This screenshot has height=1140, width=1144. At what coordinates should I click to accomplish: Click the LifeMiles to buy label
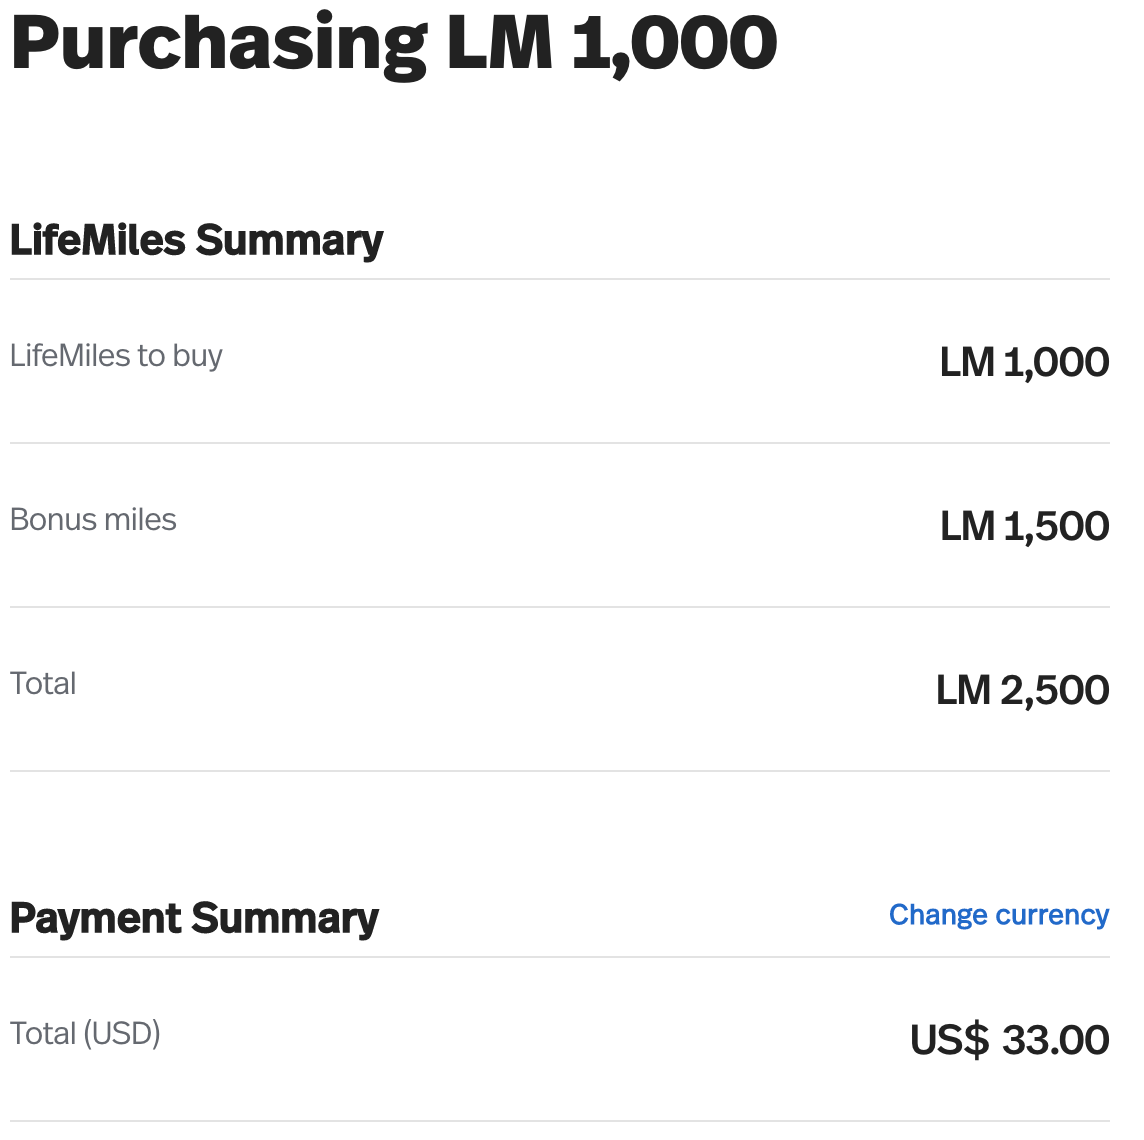tap(116, 355)
